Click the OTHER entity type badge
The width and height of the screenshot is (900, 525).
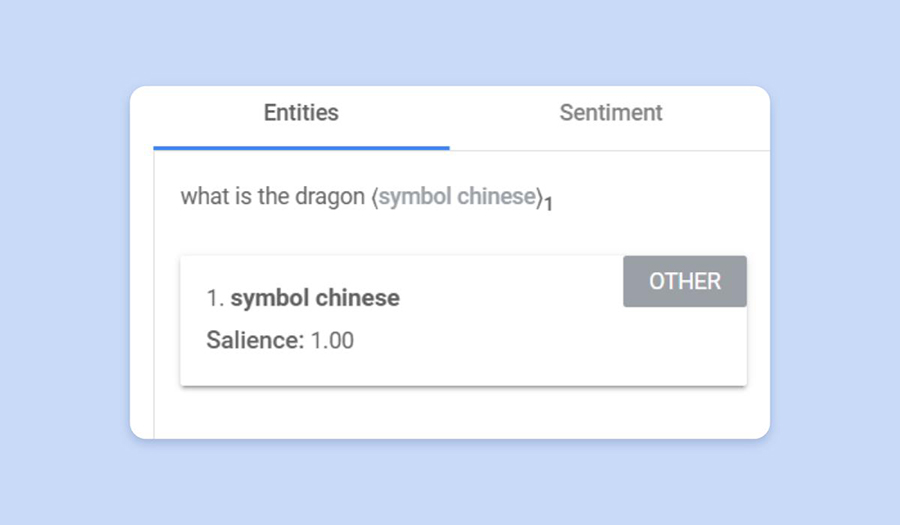click(x=685, y=281)
